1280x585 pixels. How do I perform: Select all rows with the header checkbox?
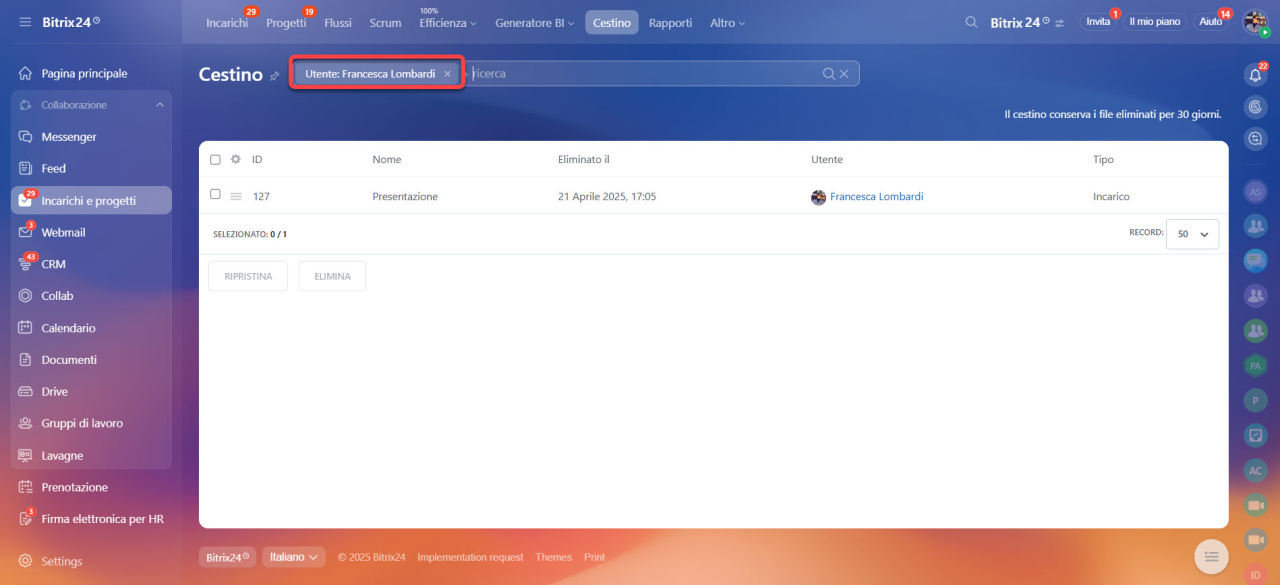tap(215, 159)
